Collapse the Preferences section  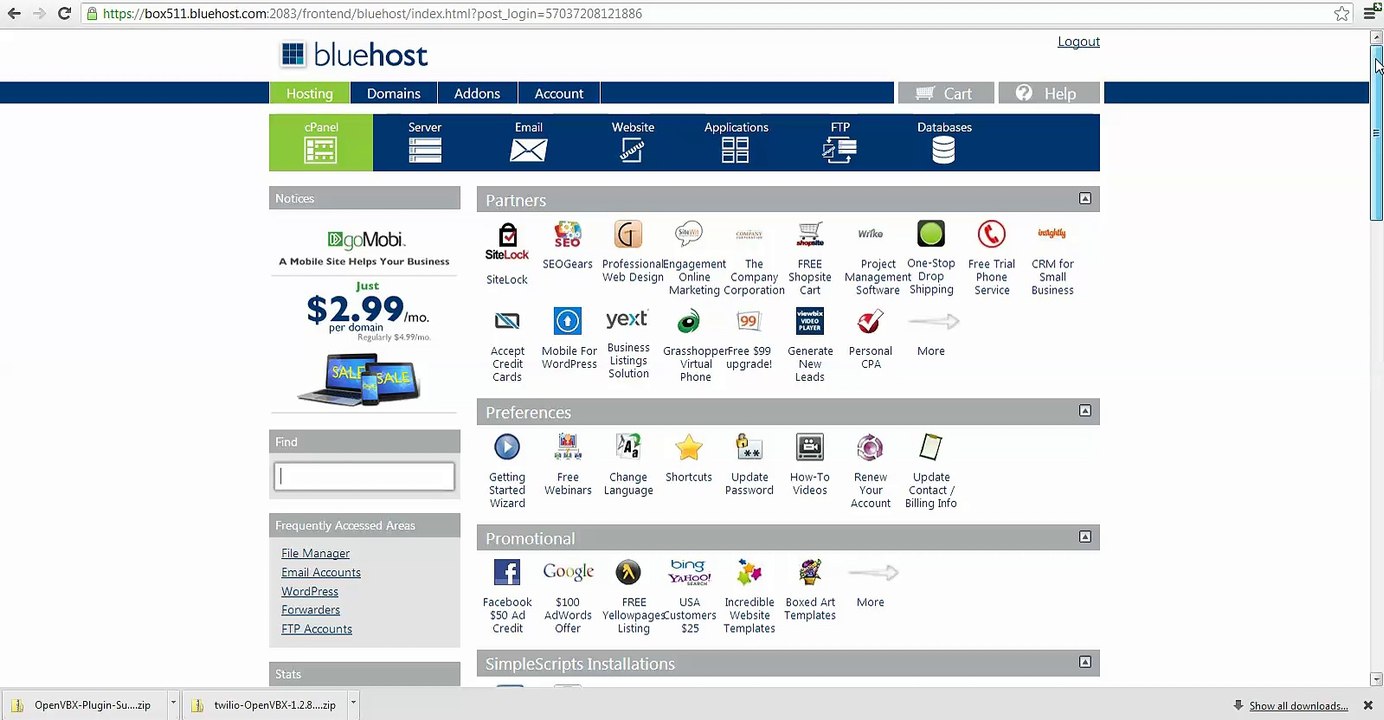[x=1085, y=410]
